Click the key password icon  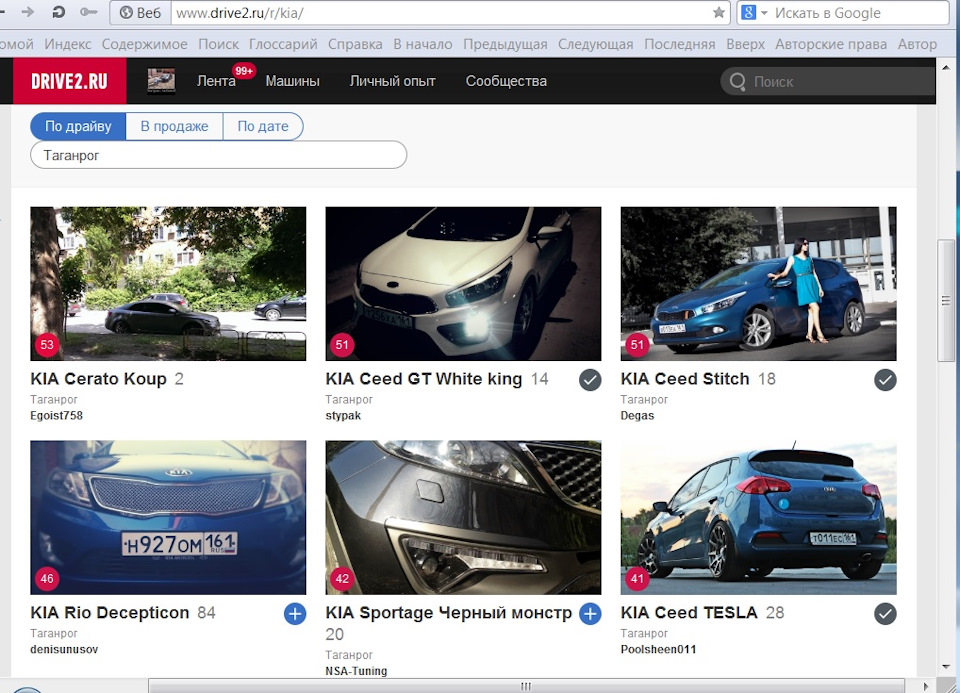[88, 12]
